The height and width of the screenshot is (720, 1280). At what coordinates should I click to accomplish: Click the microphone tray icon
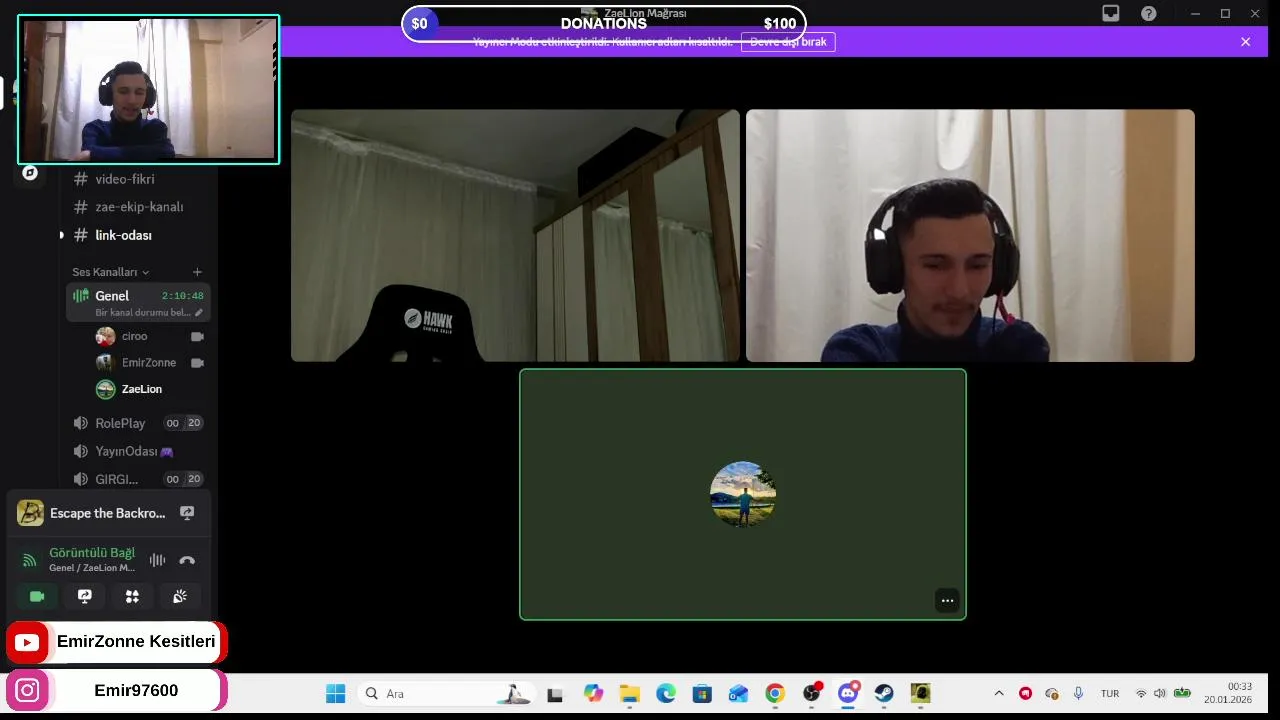[1078, 693]
